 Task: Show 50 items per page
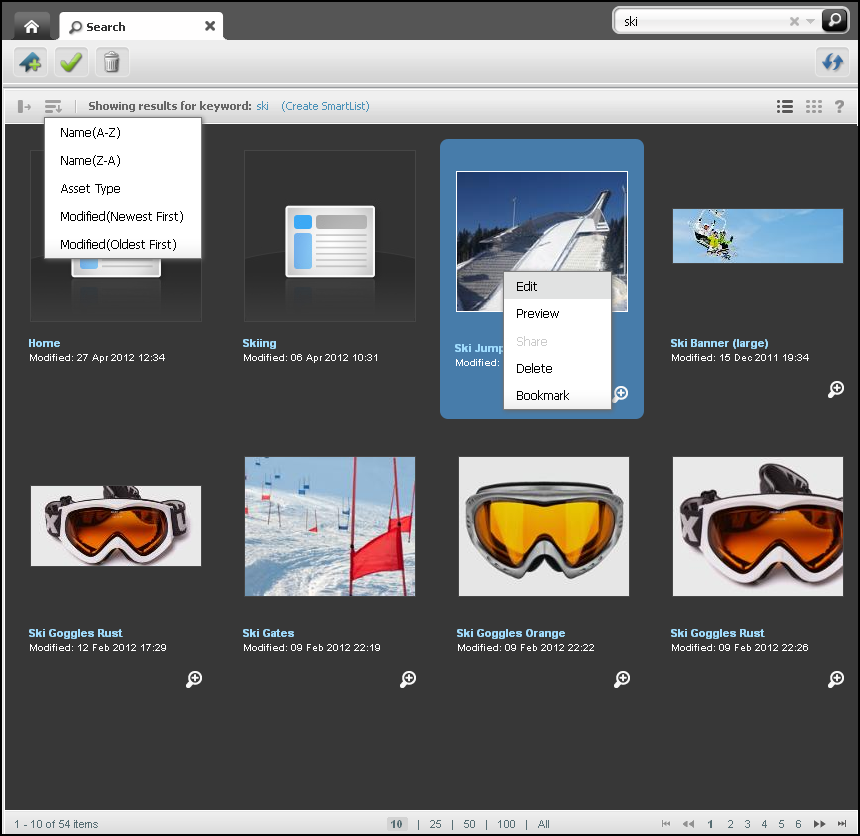469,824
